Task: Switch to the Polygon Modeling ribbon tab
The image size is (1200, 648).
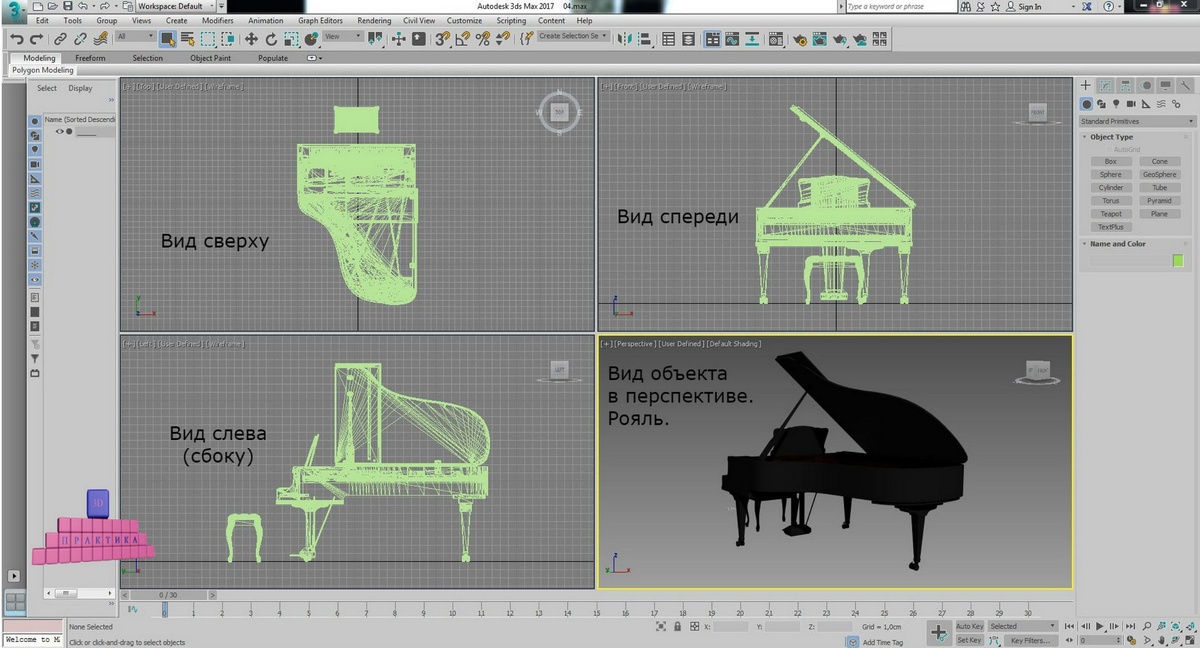Action: (43, 69)
